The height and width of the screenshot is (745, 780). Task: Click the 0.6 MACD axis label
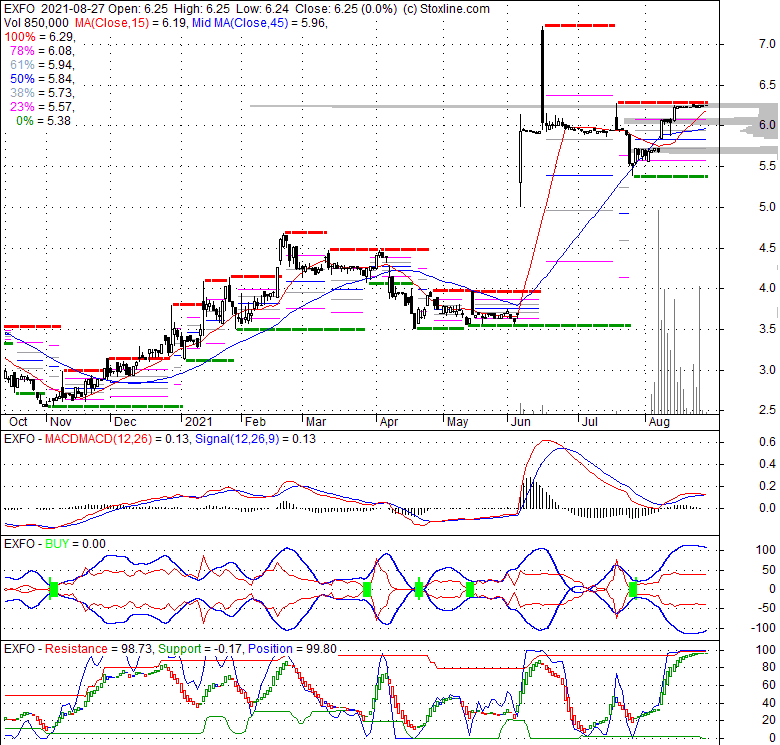[767, 442]
